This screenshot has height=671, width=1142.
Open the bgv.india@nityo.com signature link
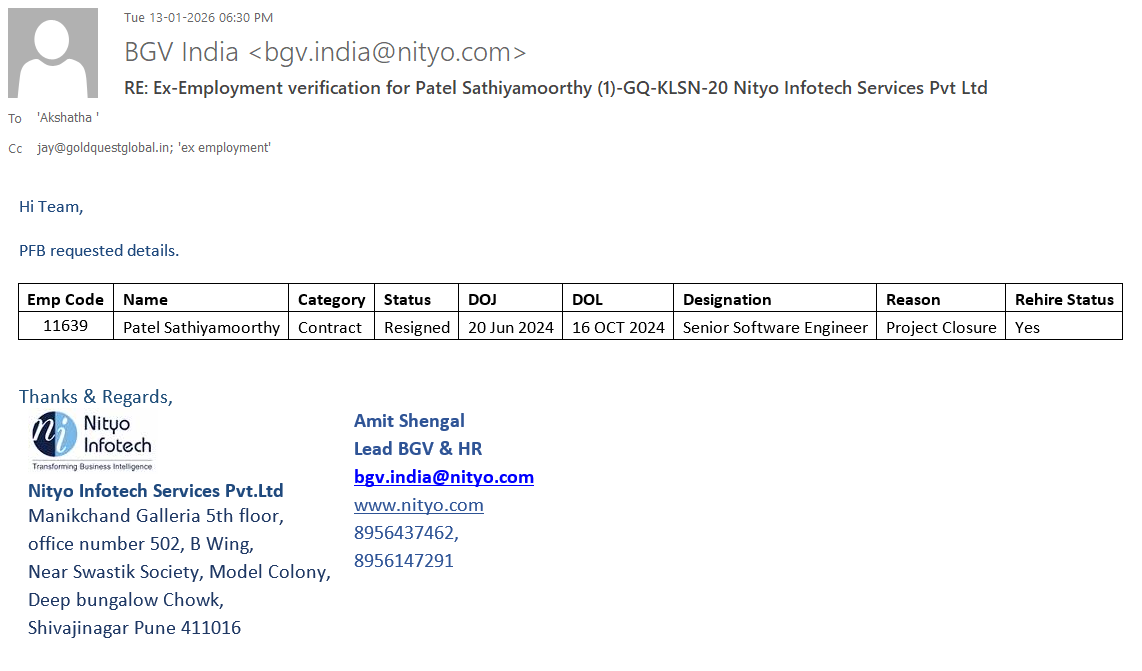[x=443, y=477]
